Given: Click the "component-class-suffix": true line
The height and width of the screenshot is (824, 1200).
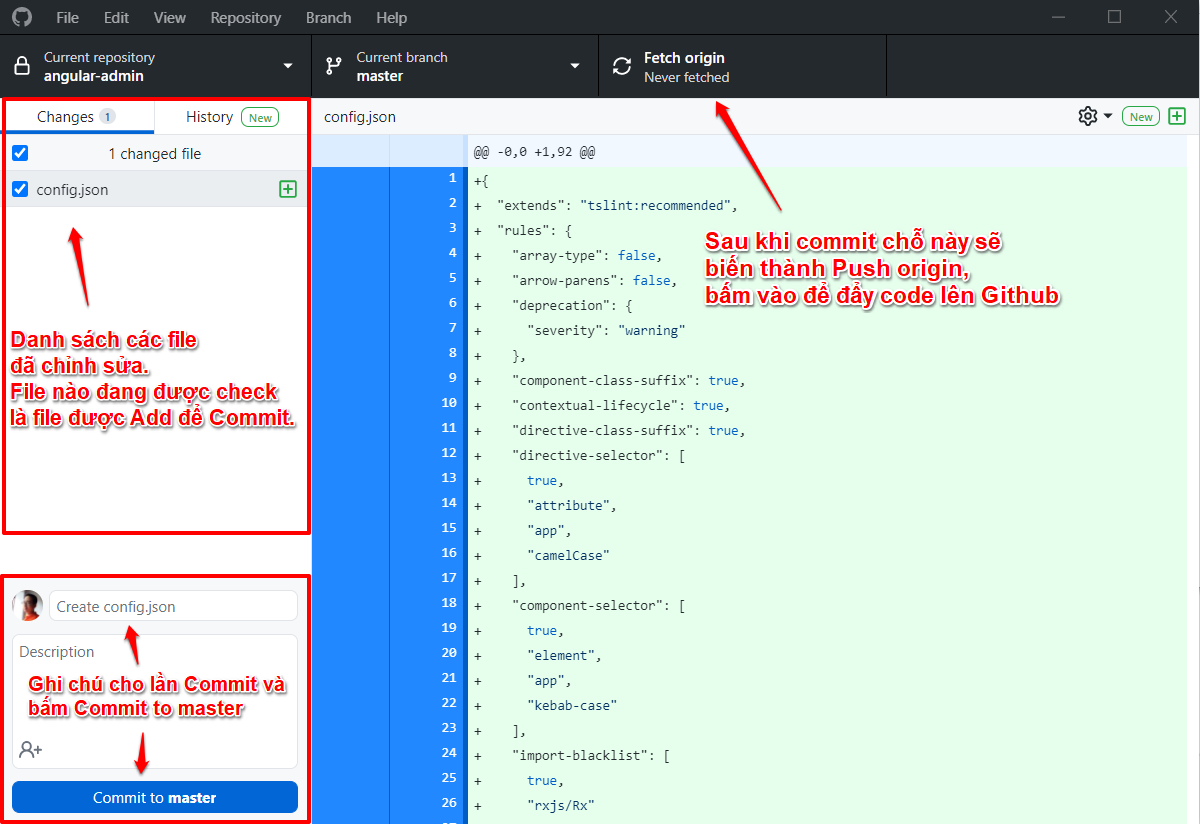Looking at the screenshot, I should point(629,380).
